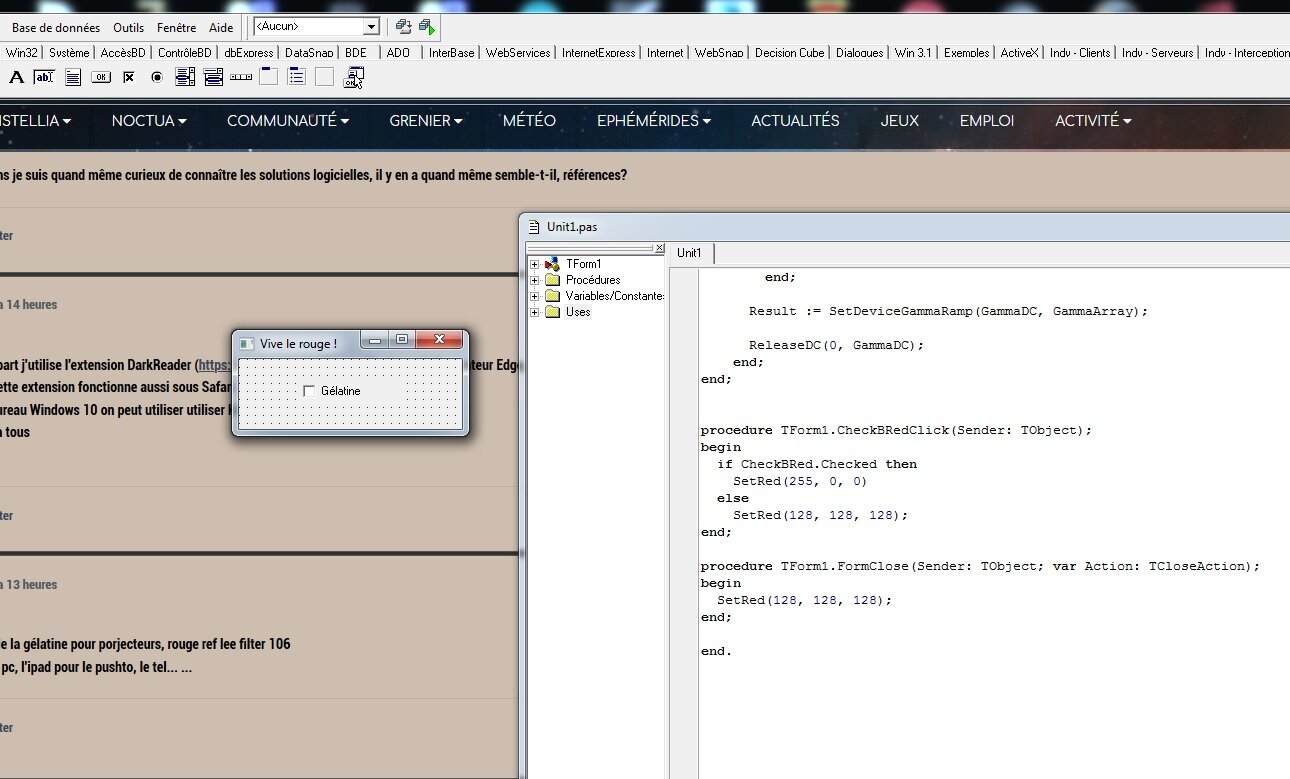
Task: Pick the Edit box component icon
Action: [44, 77]
